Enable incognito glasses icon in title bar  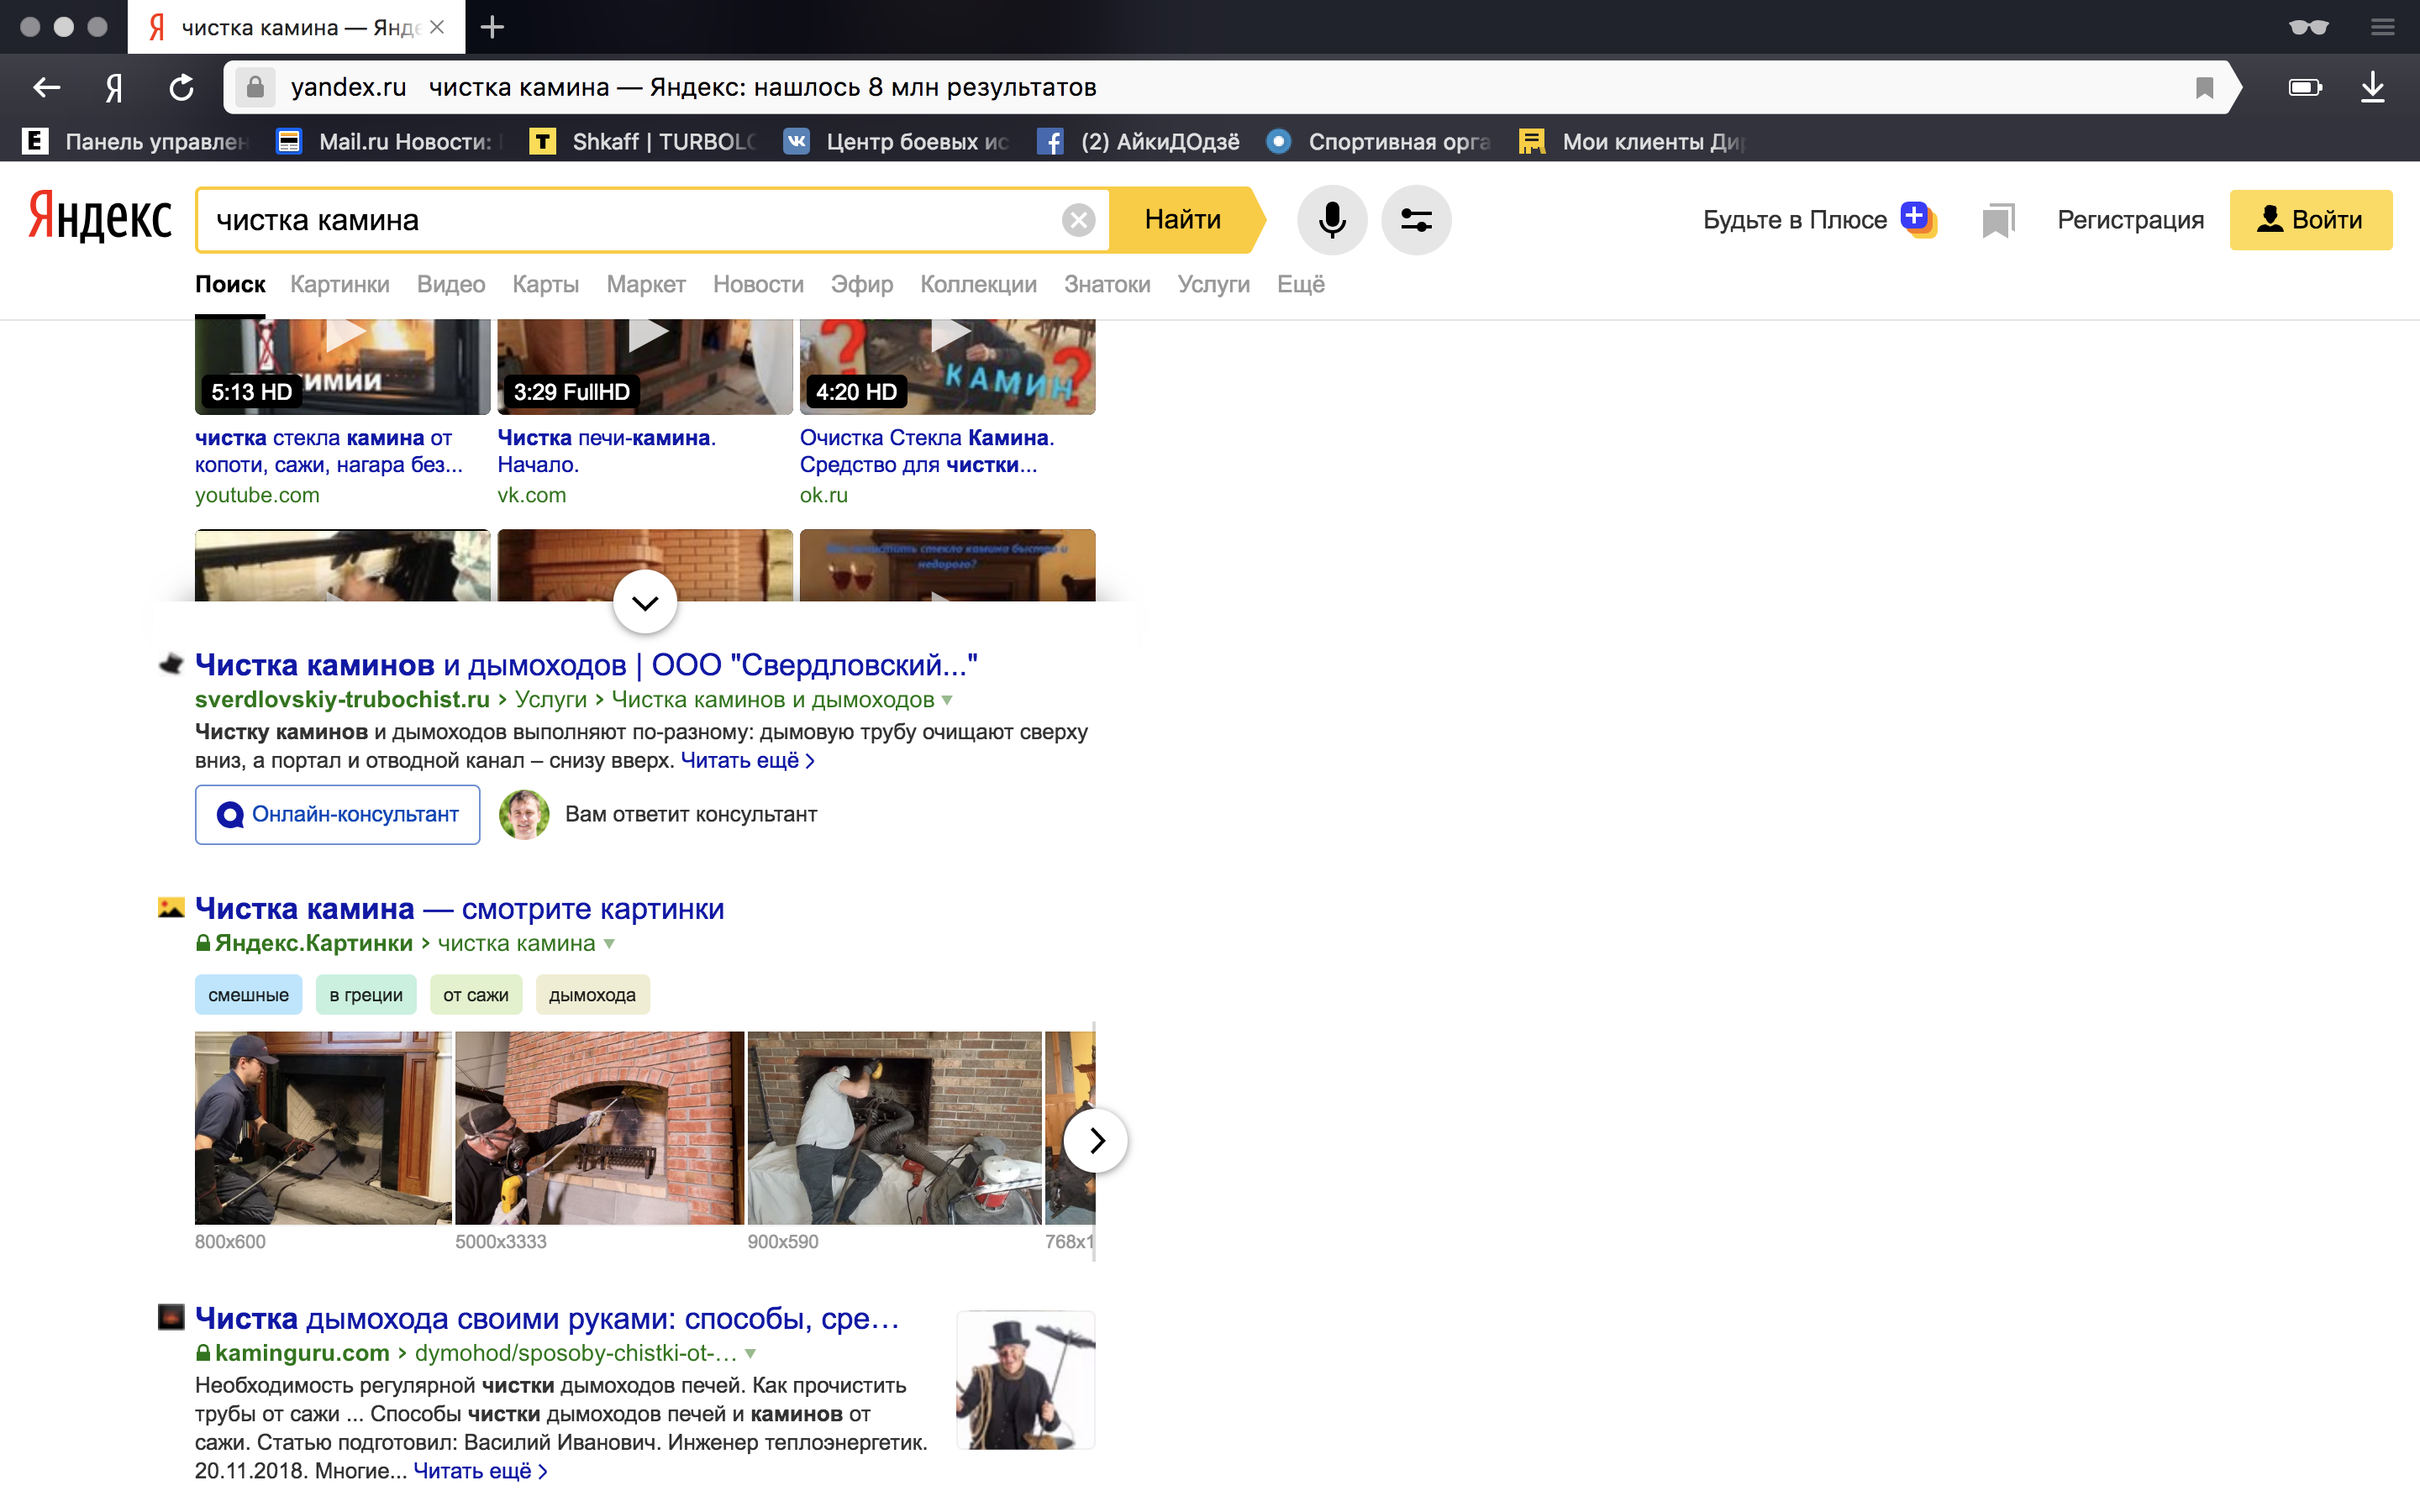pyautogui.click(x=2308, y=27)
